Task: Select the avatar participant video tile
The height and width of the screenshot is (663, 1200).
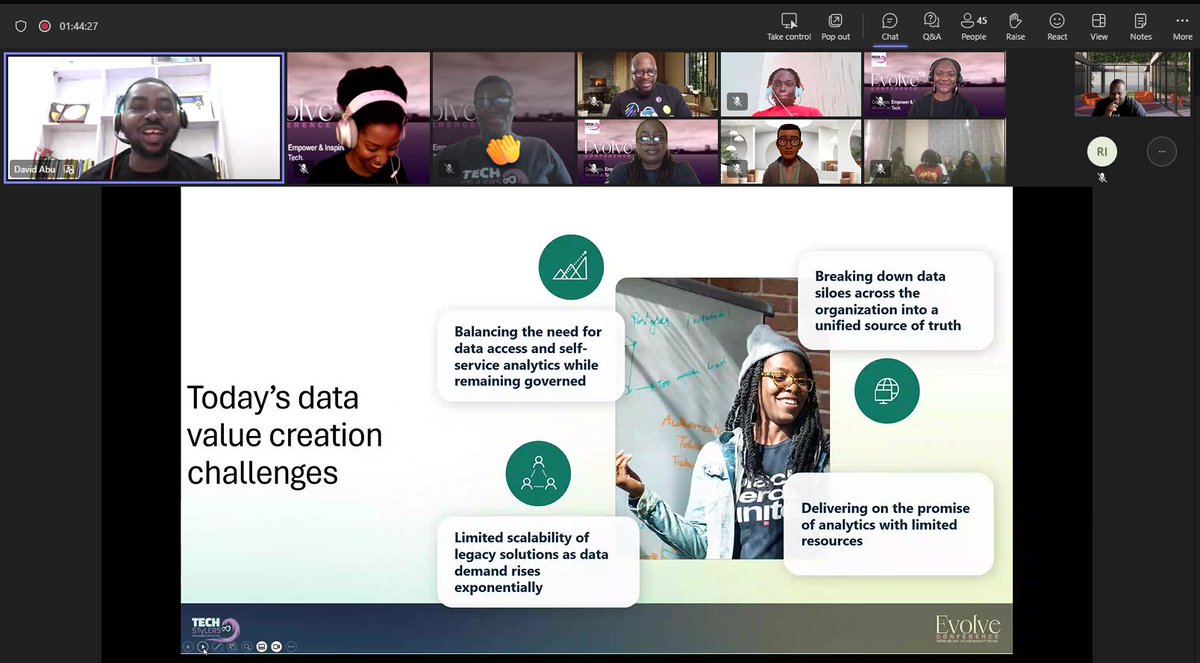Action: coord(790,152)
